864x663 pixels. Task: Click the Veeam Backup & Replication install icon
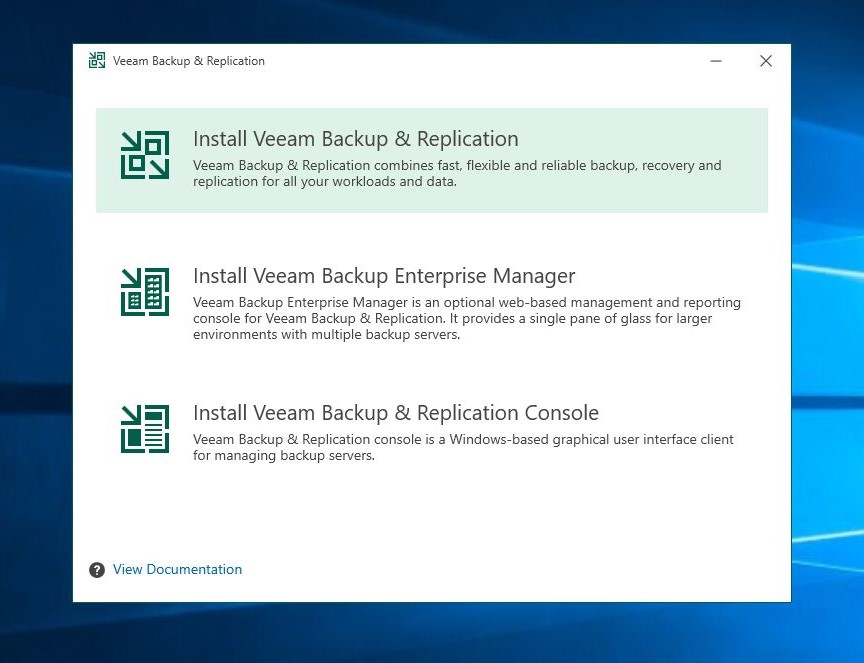point(145,155)
